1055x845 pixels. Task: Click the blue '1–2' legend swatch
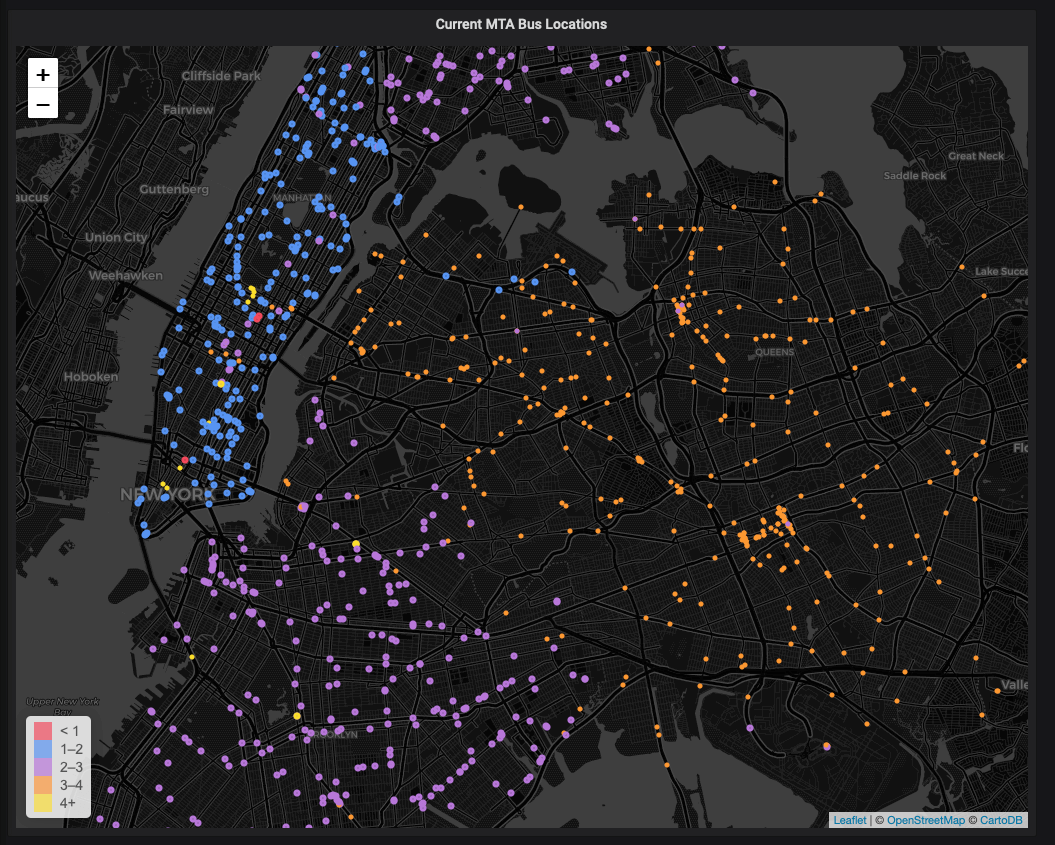[43, 749]
